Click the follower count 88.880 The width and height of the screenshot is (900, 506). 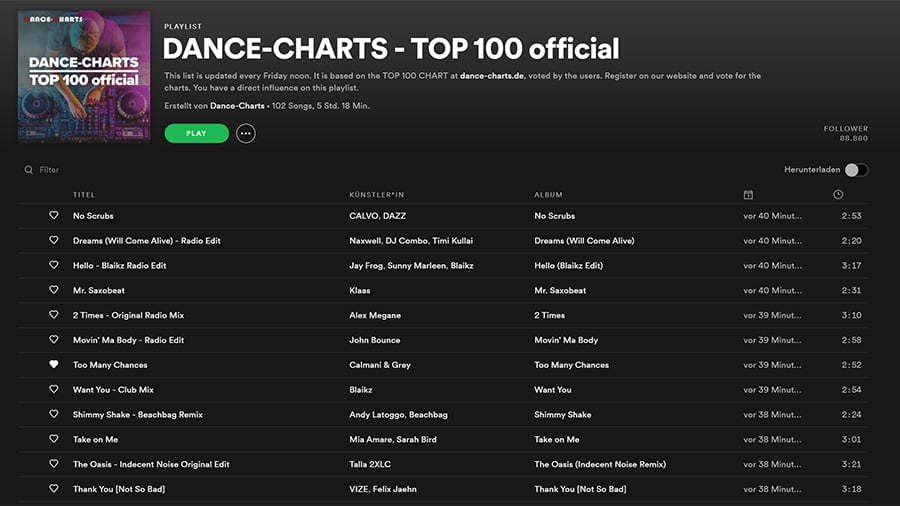(854, 138)
